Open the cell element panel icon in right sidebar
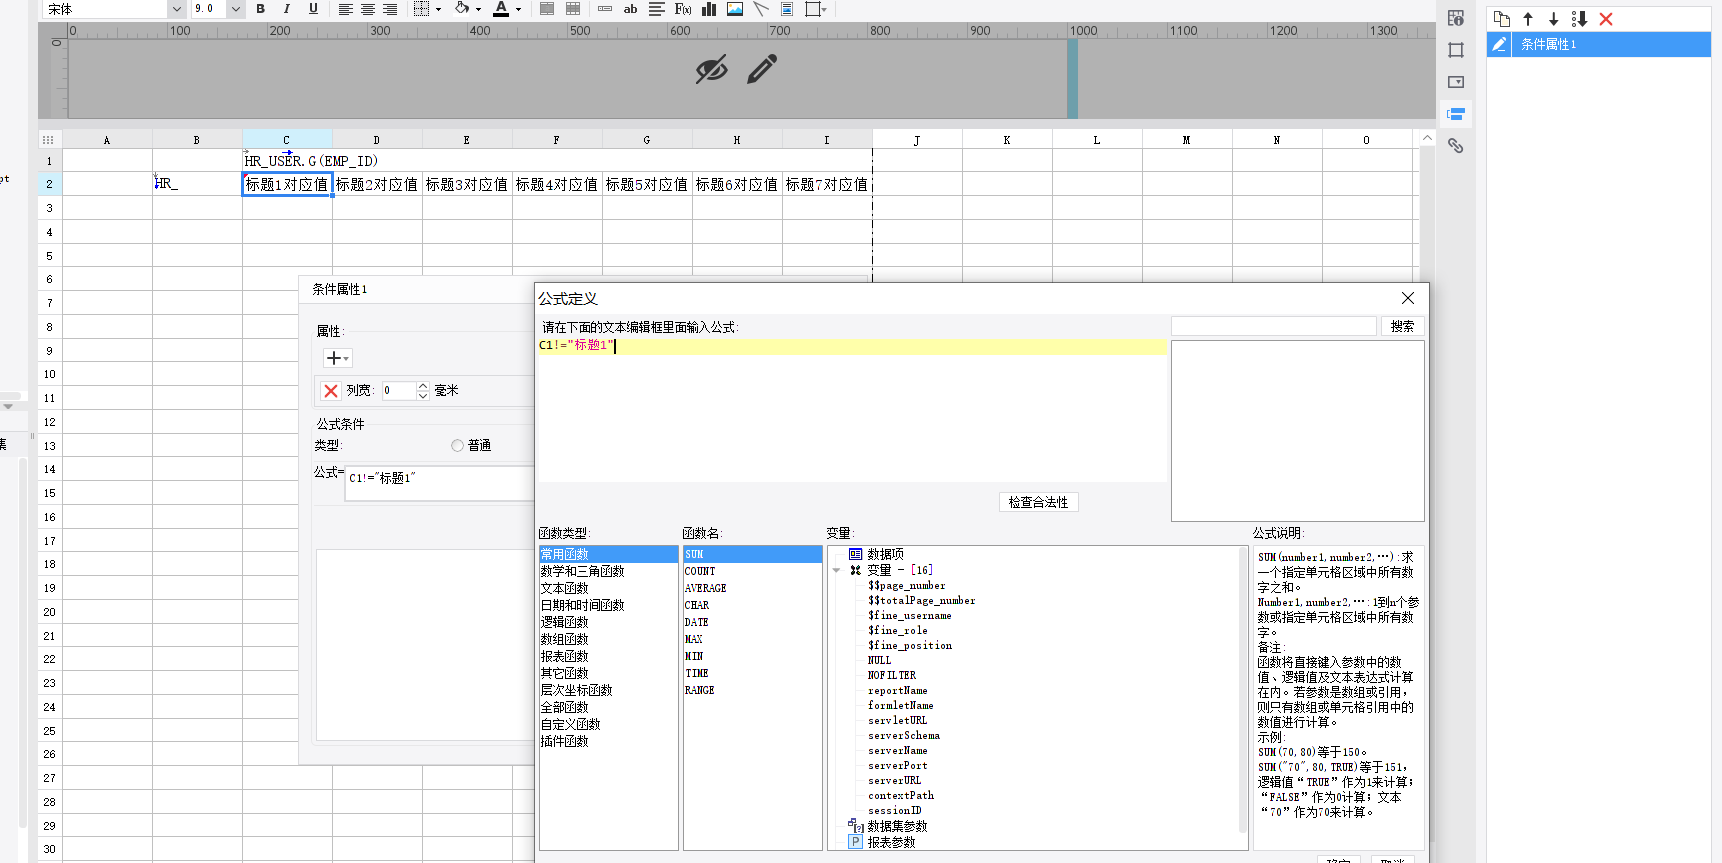The width and height of the screenshot is (1722, 863). click(x=1456, y=18)
